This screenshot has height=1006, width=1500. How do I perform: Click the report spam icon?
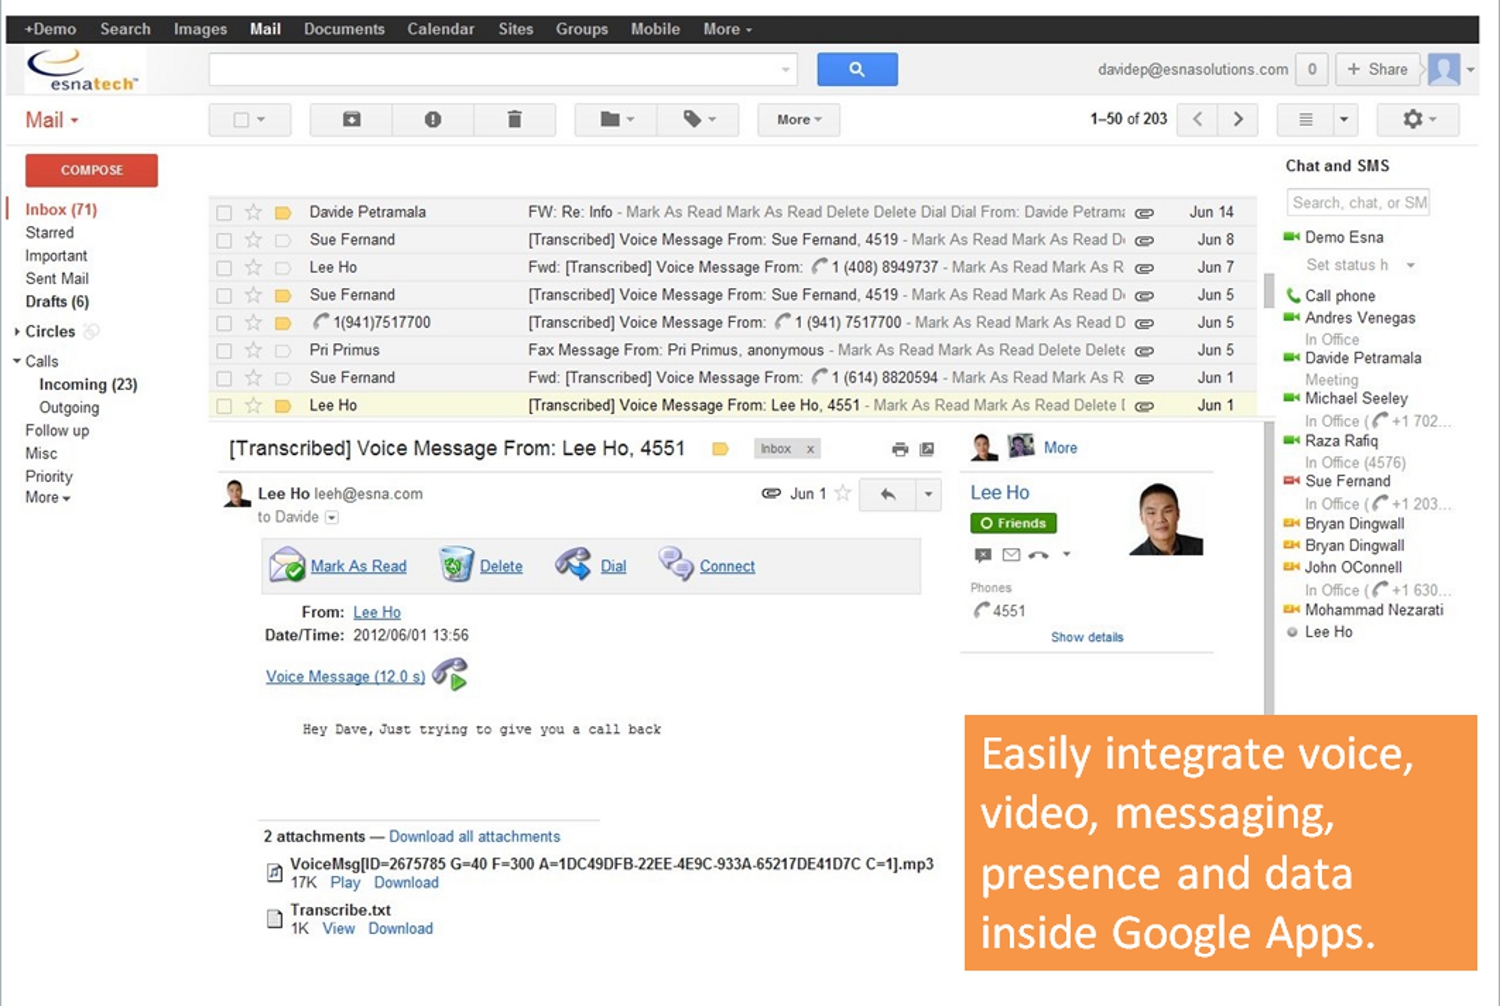click(433, 119)
